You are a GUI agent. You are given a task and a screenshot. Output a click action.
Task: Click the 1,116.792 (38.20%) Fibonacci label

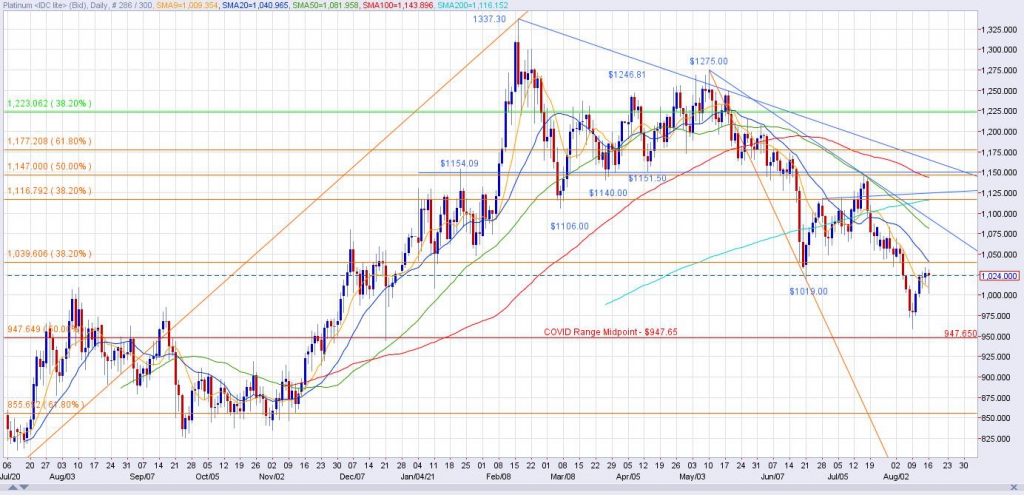pyautogui.click(x=50, y=191)
